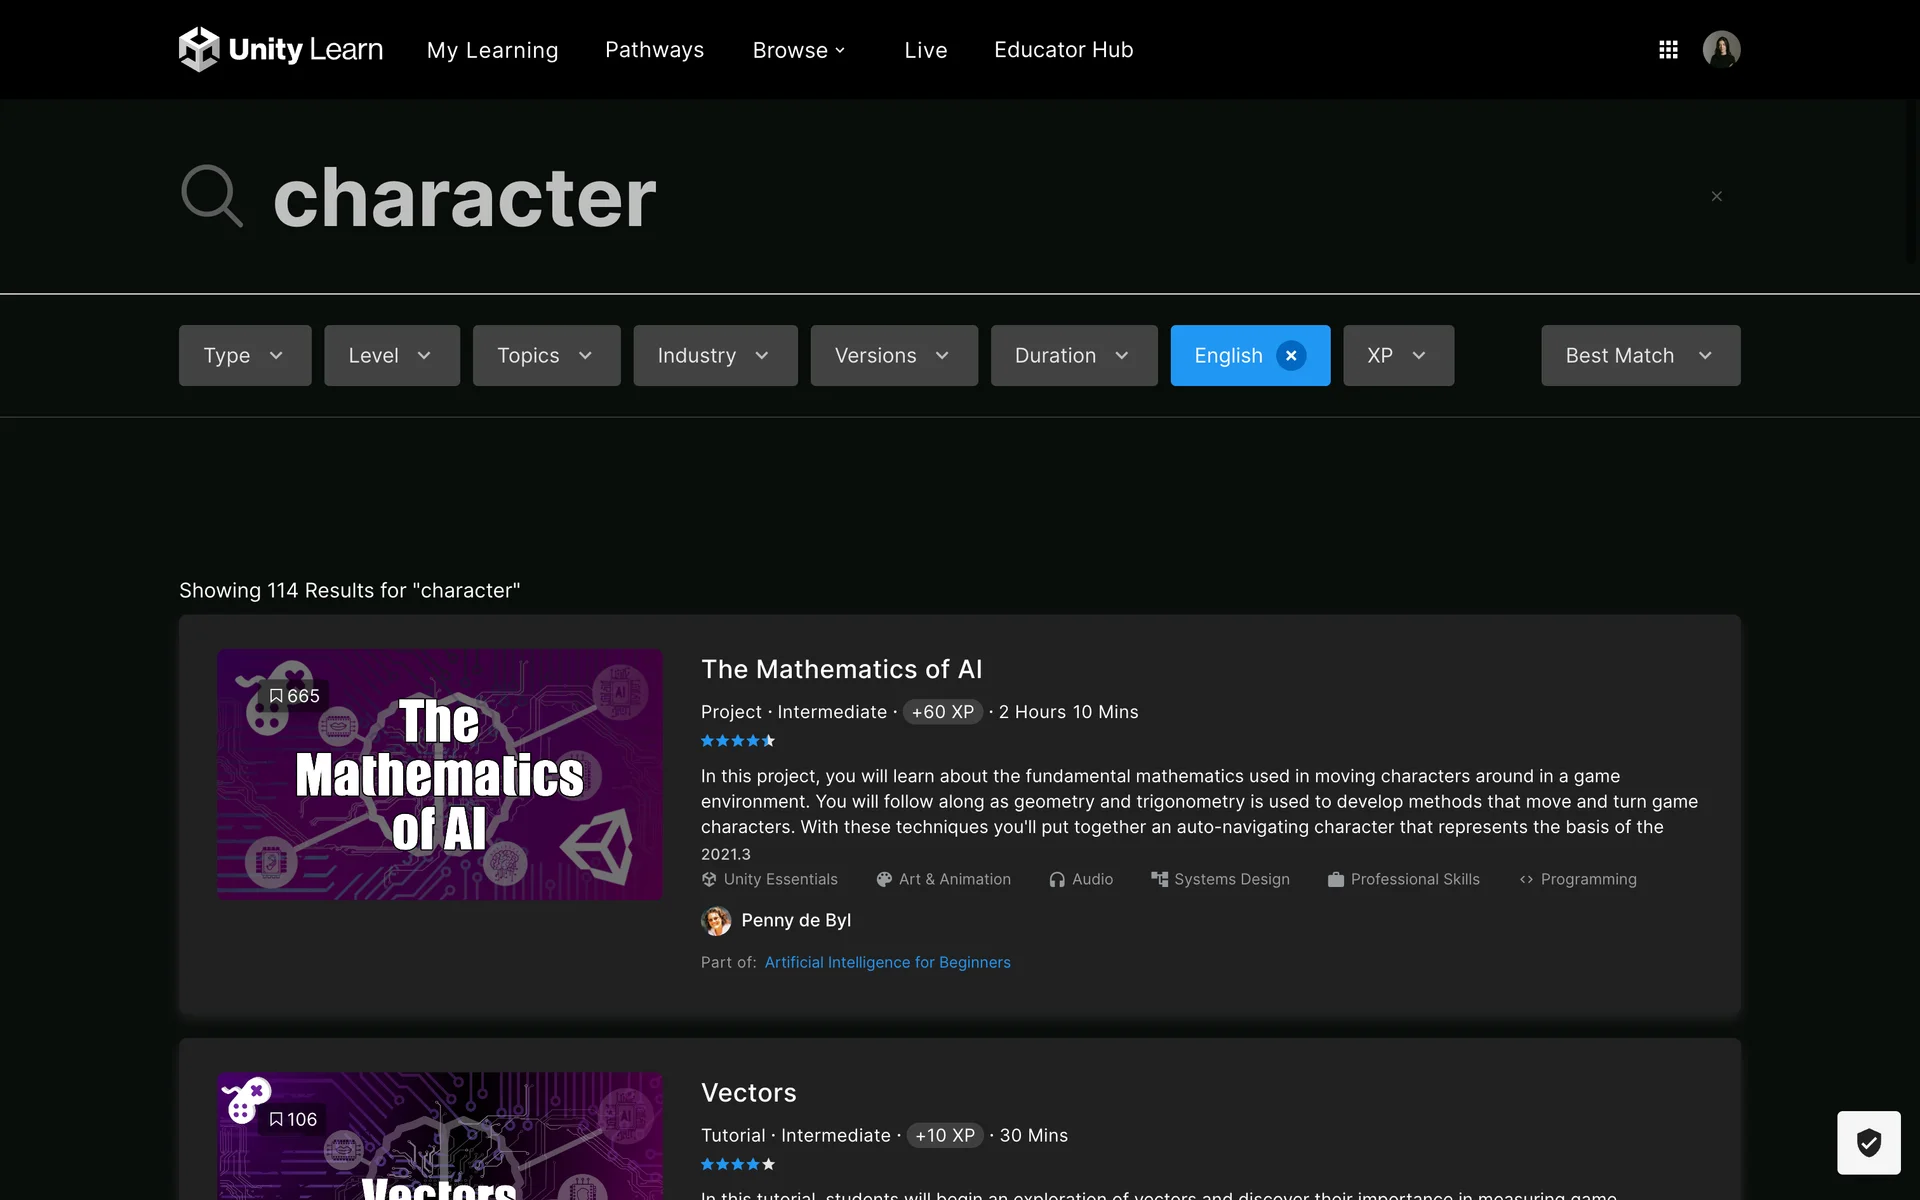Expand the Duration filter dropdown
Screen dimensions: 1920x1200
(1073, 355)
